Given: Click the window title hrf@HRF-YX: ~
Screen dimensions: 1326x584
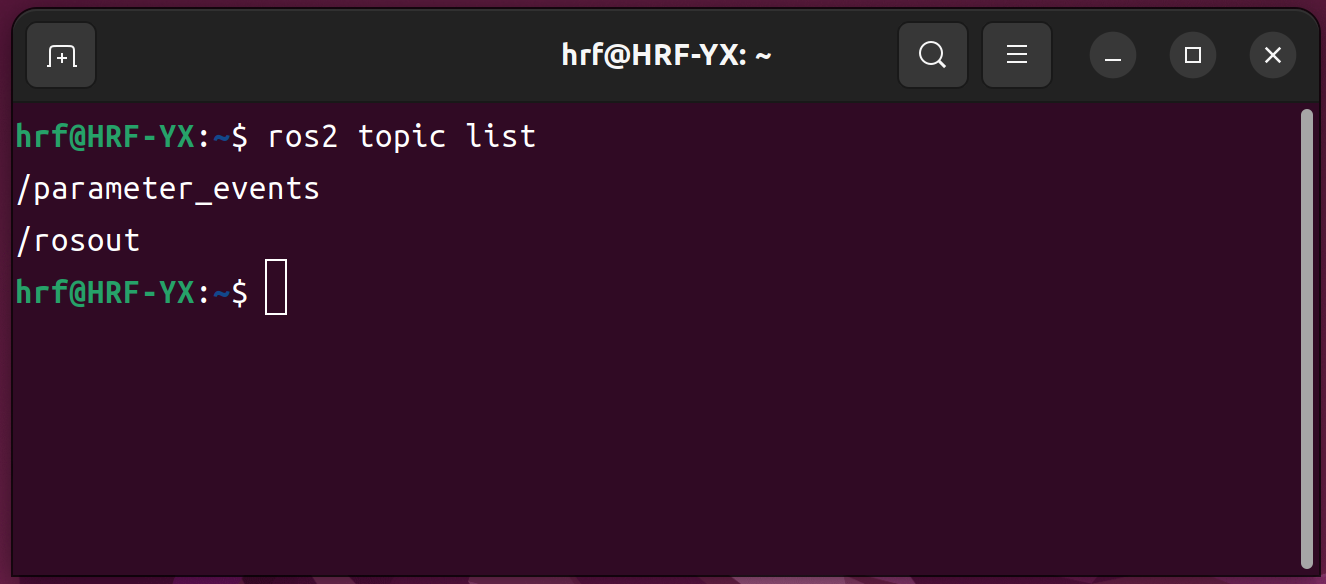Looking at the screenshot, I should point(666,56).
